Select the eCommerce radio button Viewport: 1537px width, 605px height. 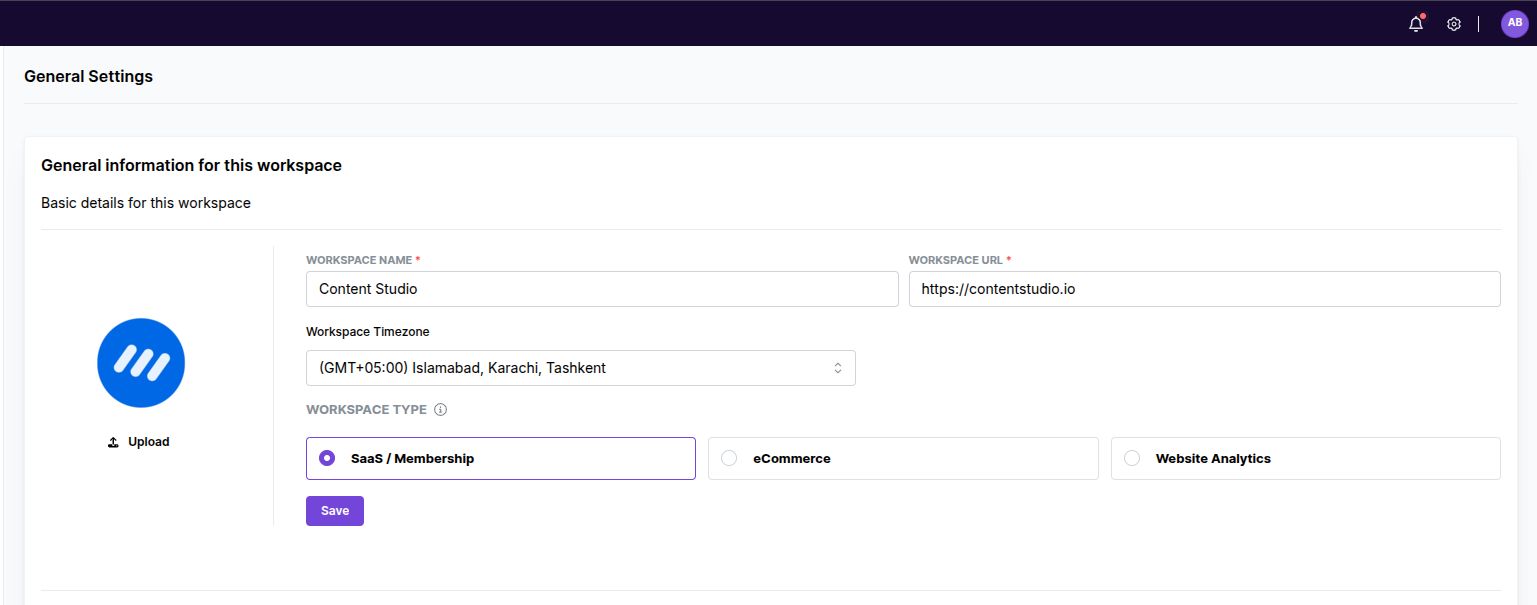click(x=728, y=458)
